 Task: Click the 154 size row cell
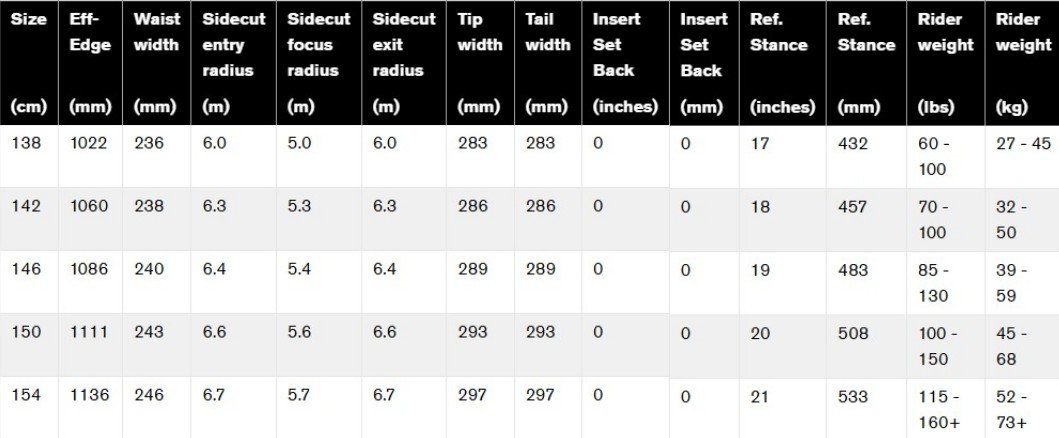click(x=25, y=395)
